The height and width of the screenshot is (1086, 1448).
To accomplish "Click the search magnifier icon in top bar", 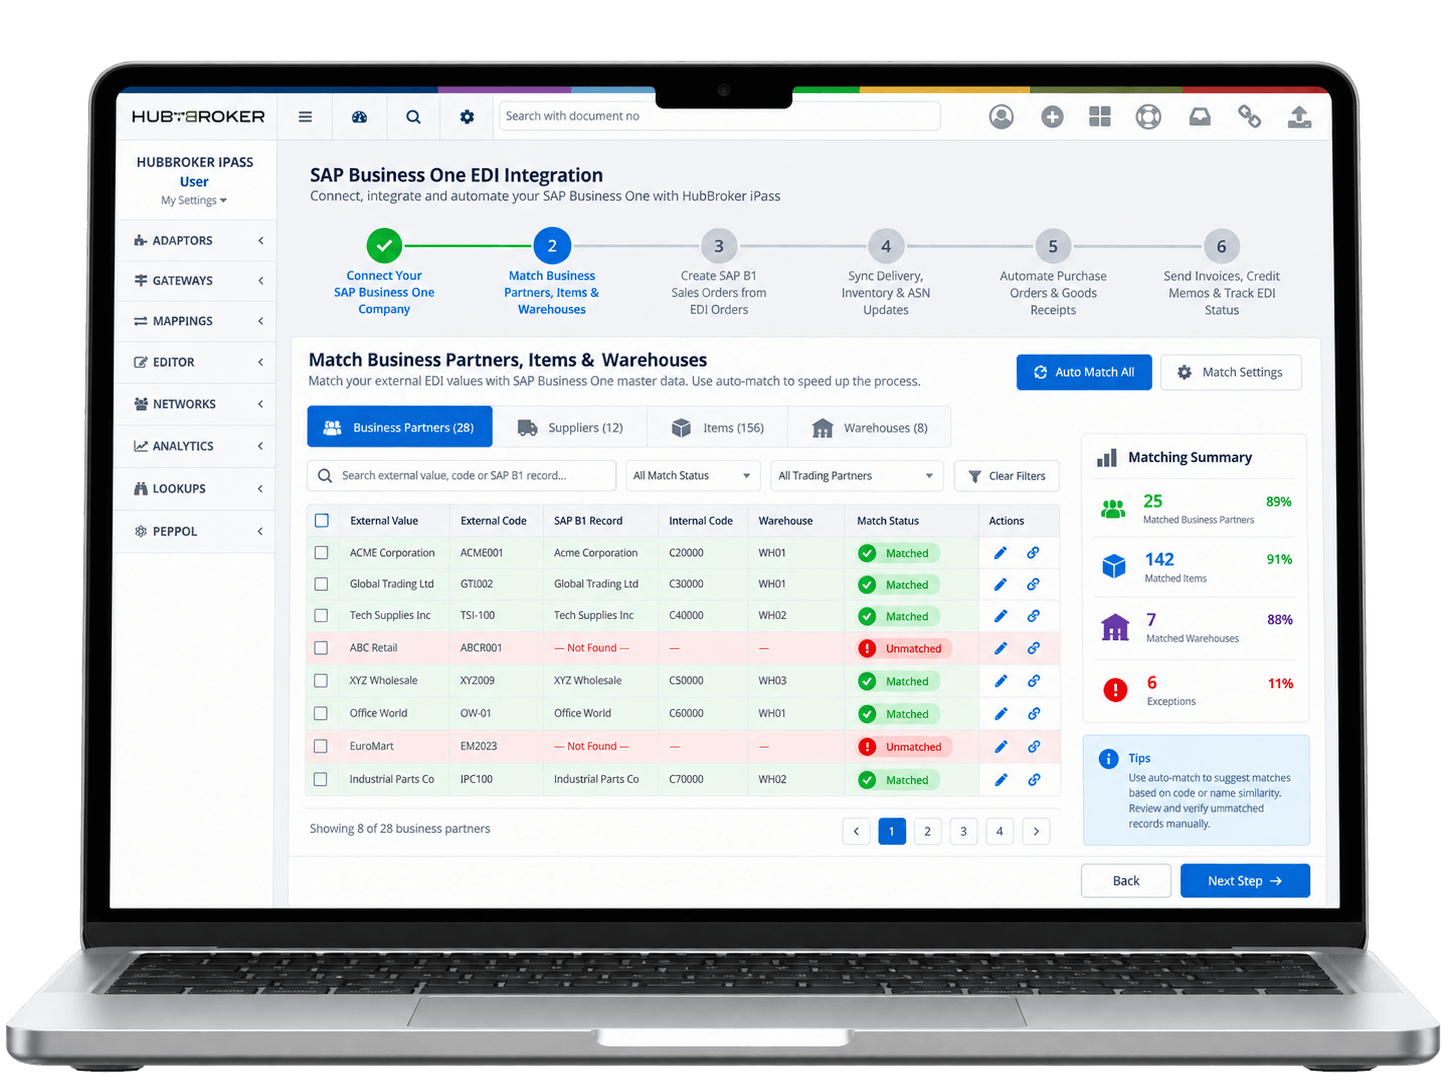I will point(413,117).
